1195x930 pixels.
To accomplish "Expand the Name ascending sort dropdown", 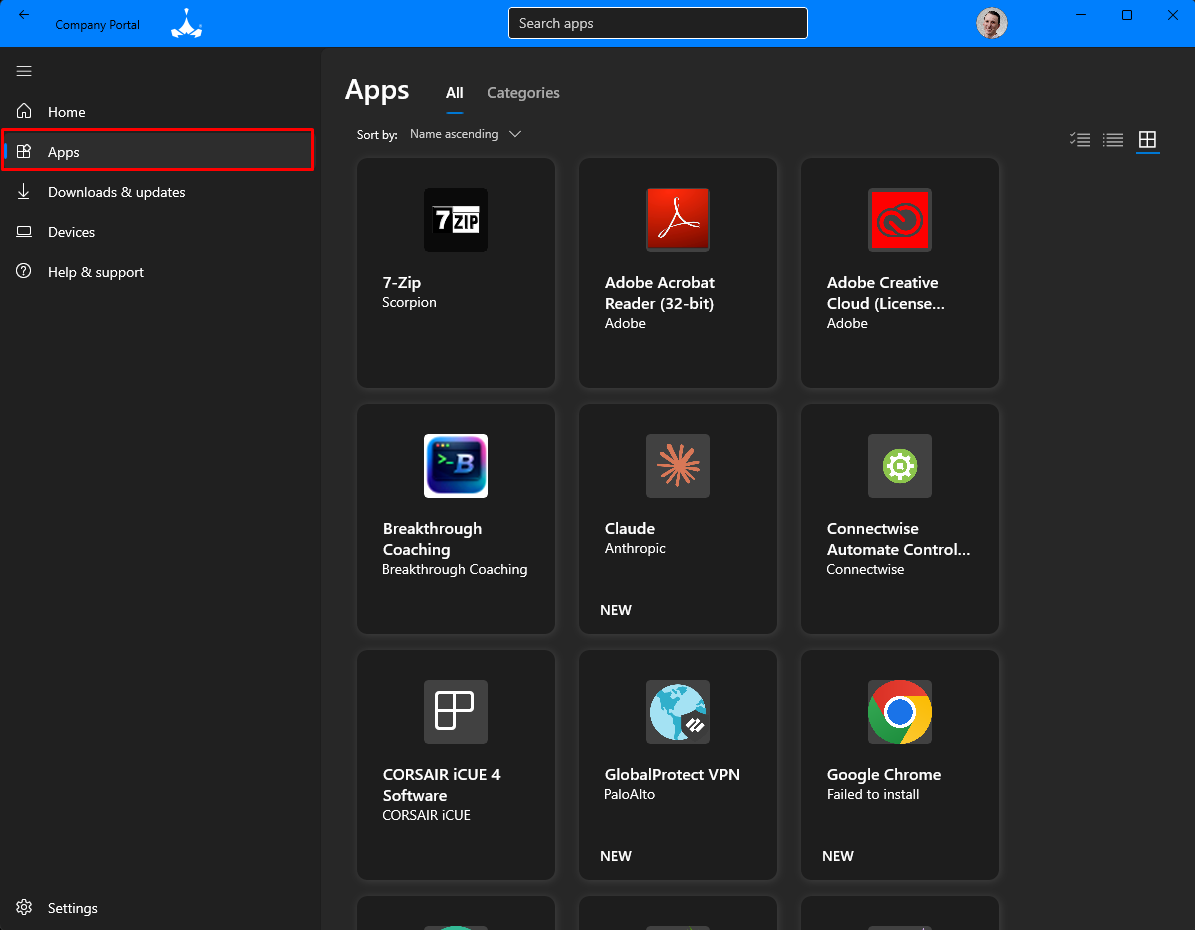I will 465,134.
